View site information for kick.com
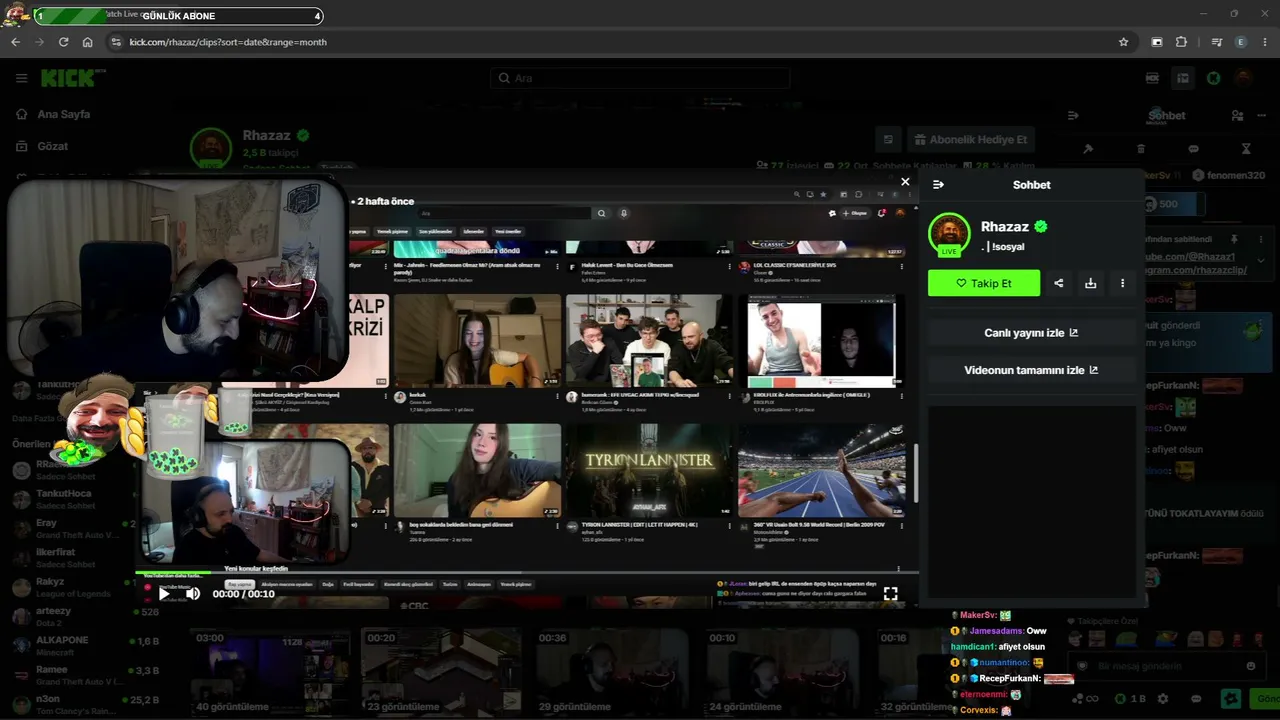Image resolution: width=1280 pixels, height=720 pixels. [x=116, y=42]
